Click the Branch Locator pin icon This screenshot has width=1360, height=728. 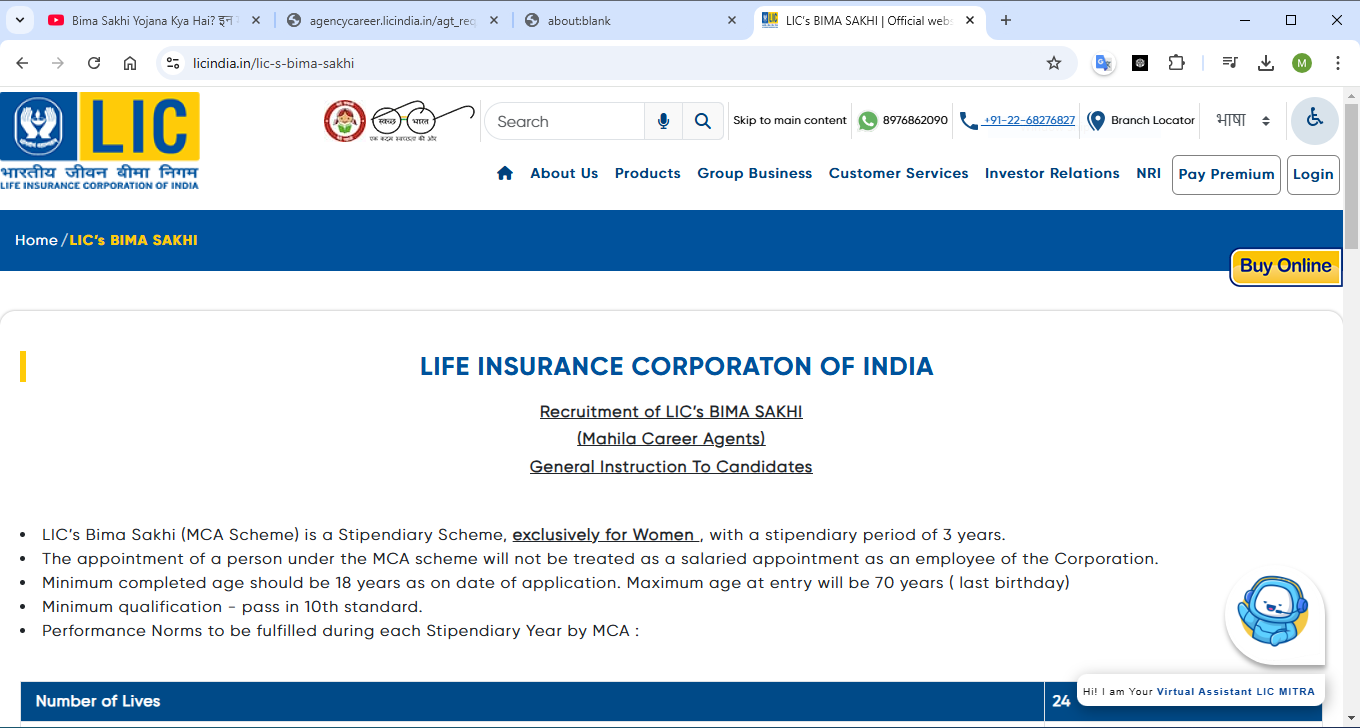click(x=1096, y=120)
